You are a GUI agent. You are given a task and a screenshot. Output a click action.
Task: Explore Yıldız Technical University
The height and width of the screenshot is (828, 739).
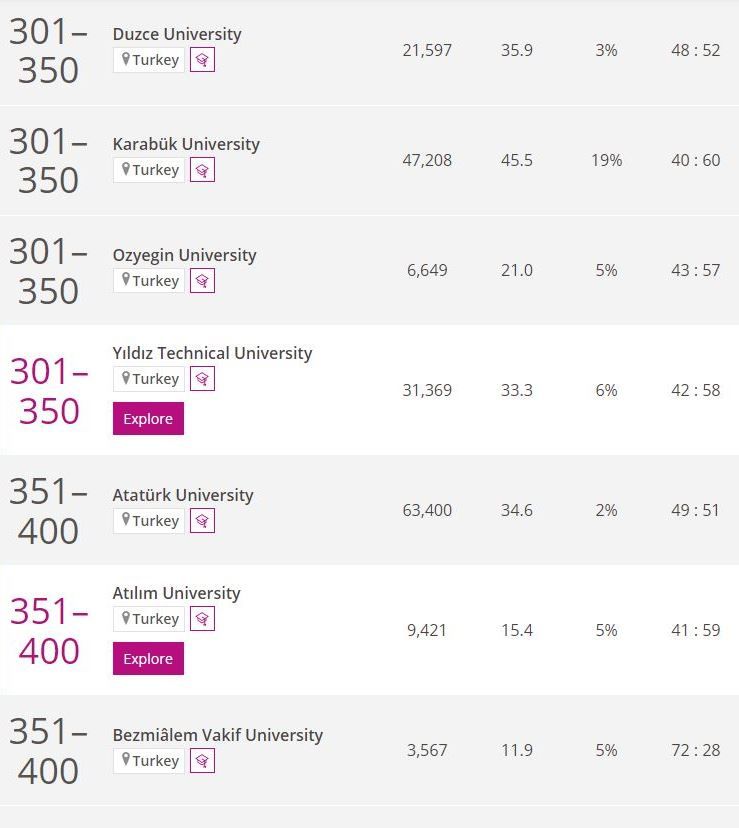[x=148, y=418]
